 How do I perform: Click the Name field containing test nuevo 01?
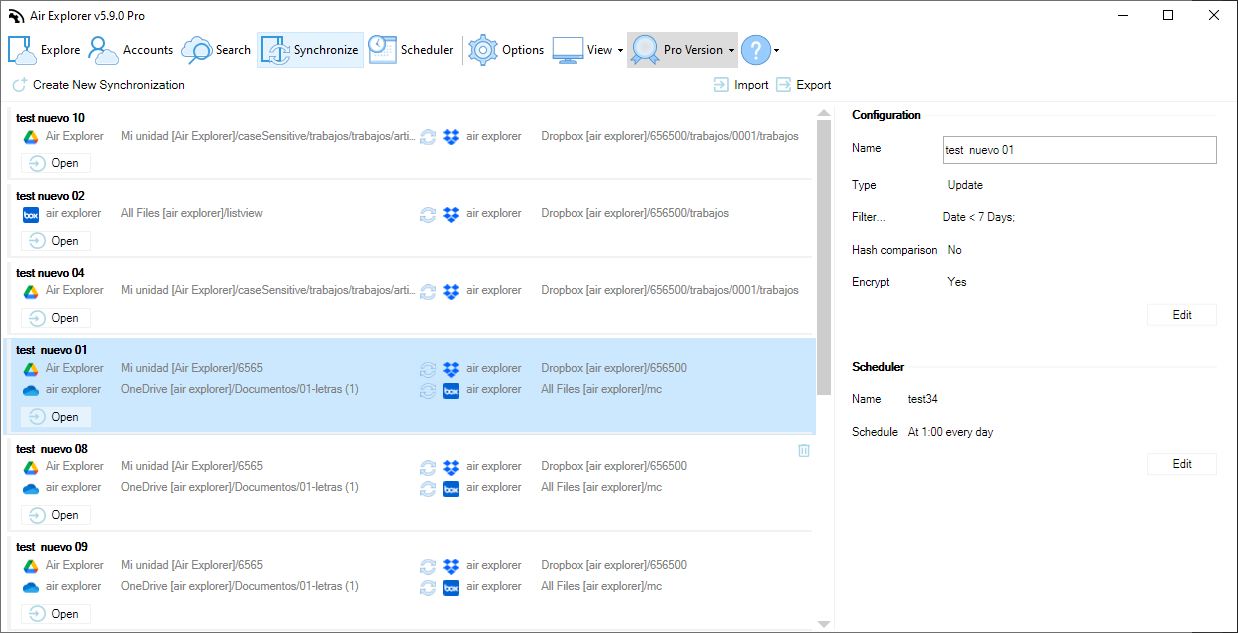[x=1079, y=150]
